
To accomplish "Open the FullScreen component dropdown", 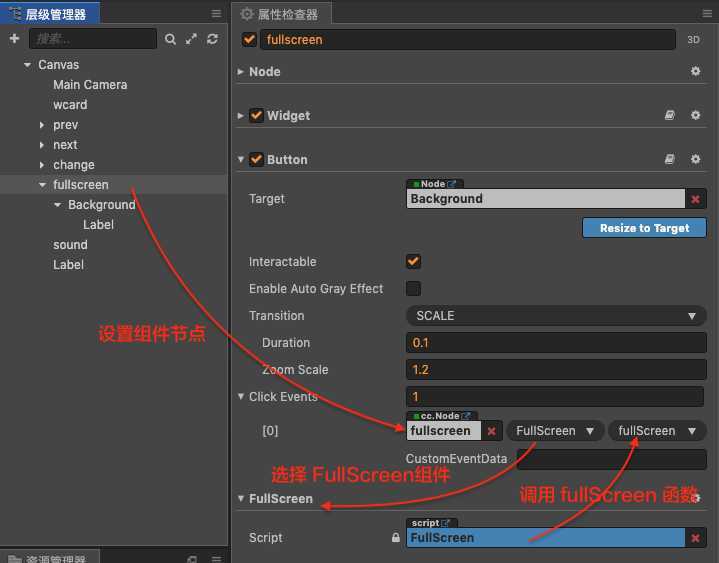I will [x=555, y=431].
